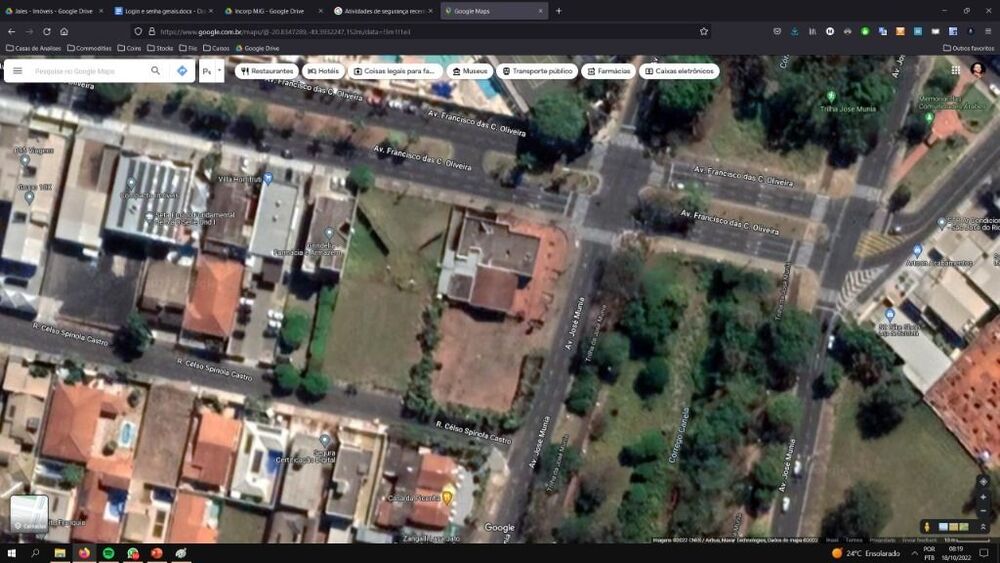1000x563 pixels.
Task: Open directions with the blue diamond icon
Action: (x=182, y=71)
